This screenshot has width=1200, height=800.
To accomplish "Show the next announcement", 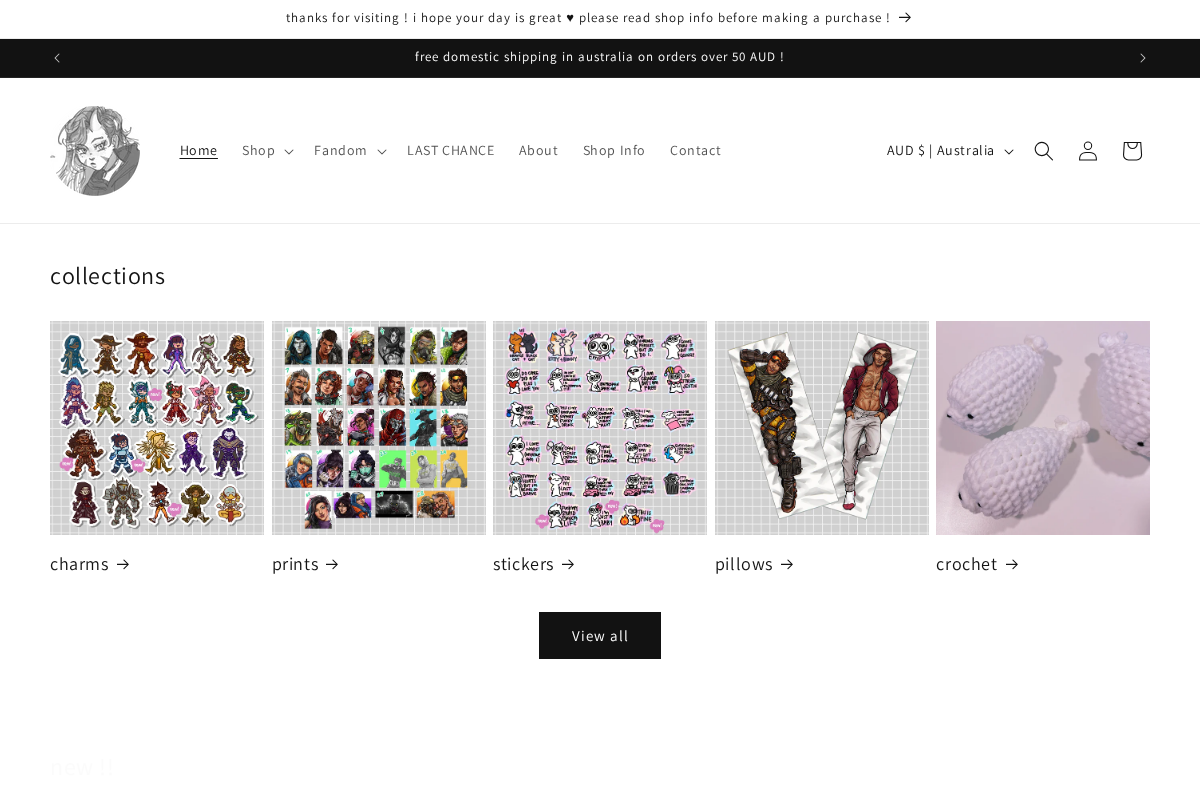I will 1143,57.
